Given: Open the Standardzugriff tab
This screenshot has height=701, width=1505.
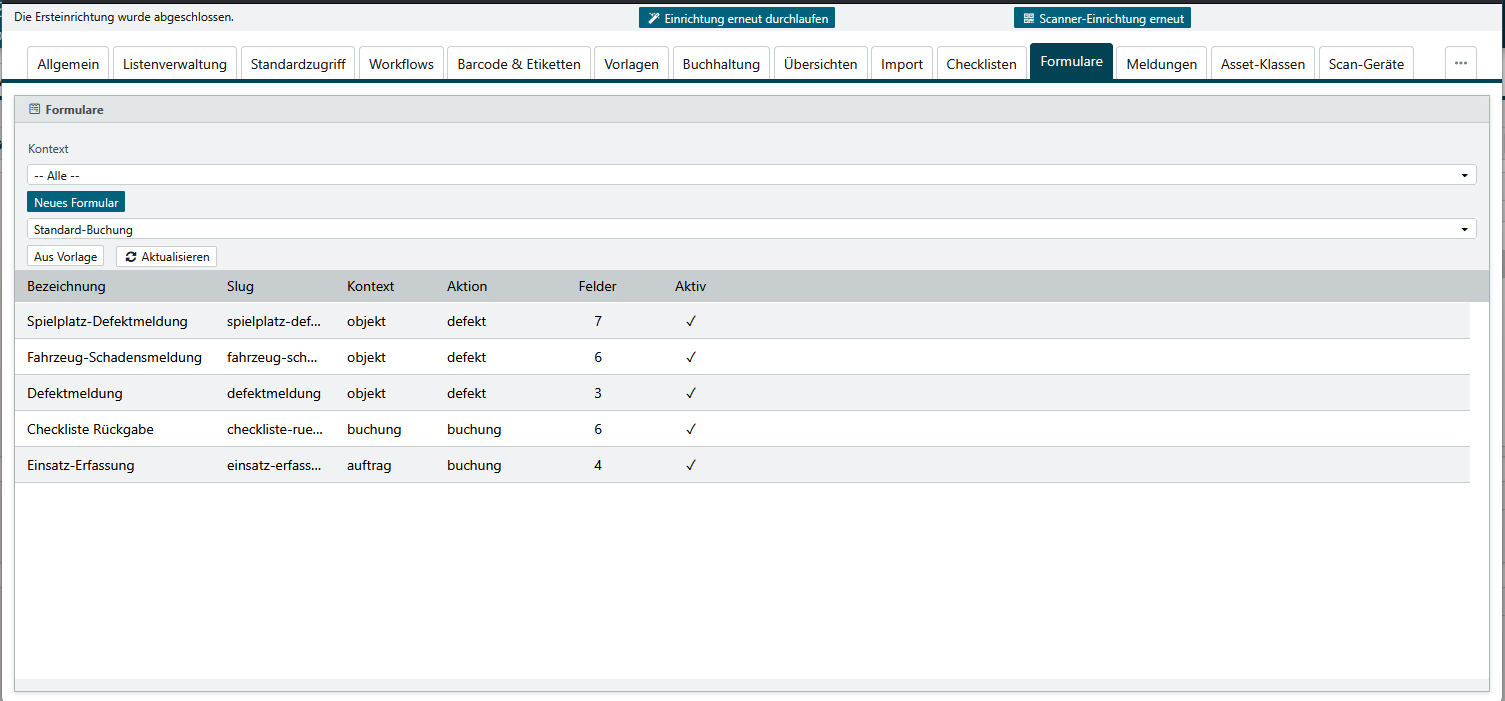Looking at the screenshot, I should [298, 63].
